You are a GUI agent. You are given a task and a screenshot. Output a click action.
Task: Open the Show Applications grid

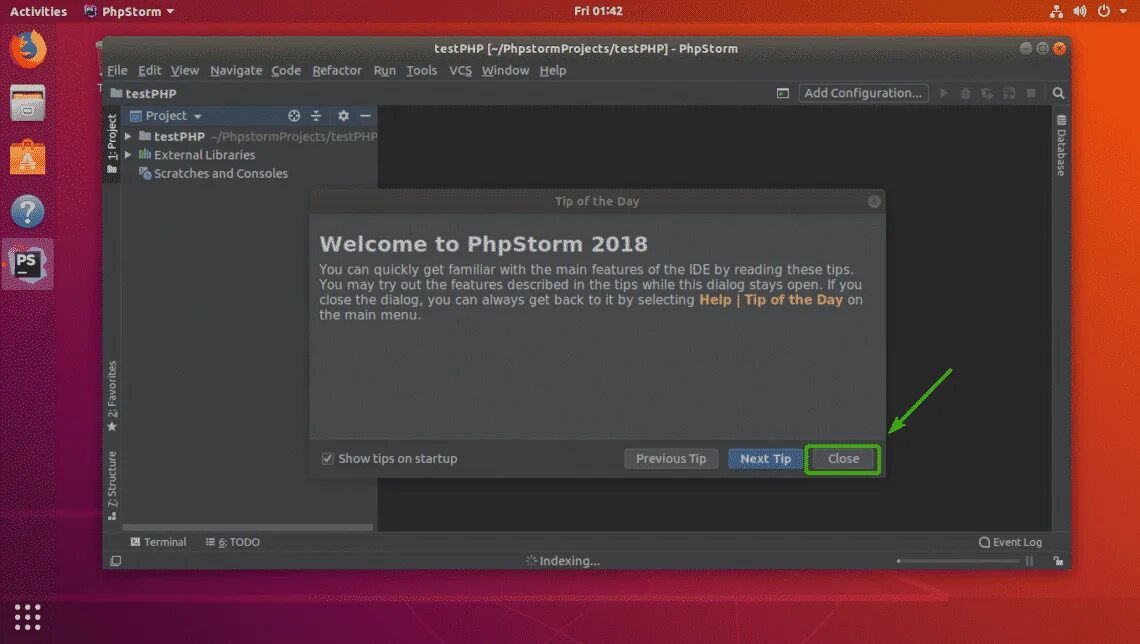[x=28, y=617]
